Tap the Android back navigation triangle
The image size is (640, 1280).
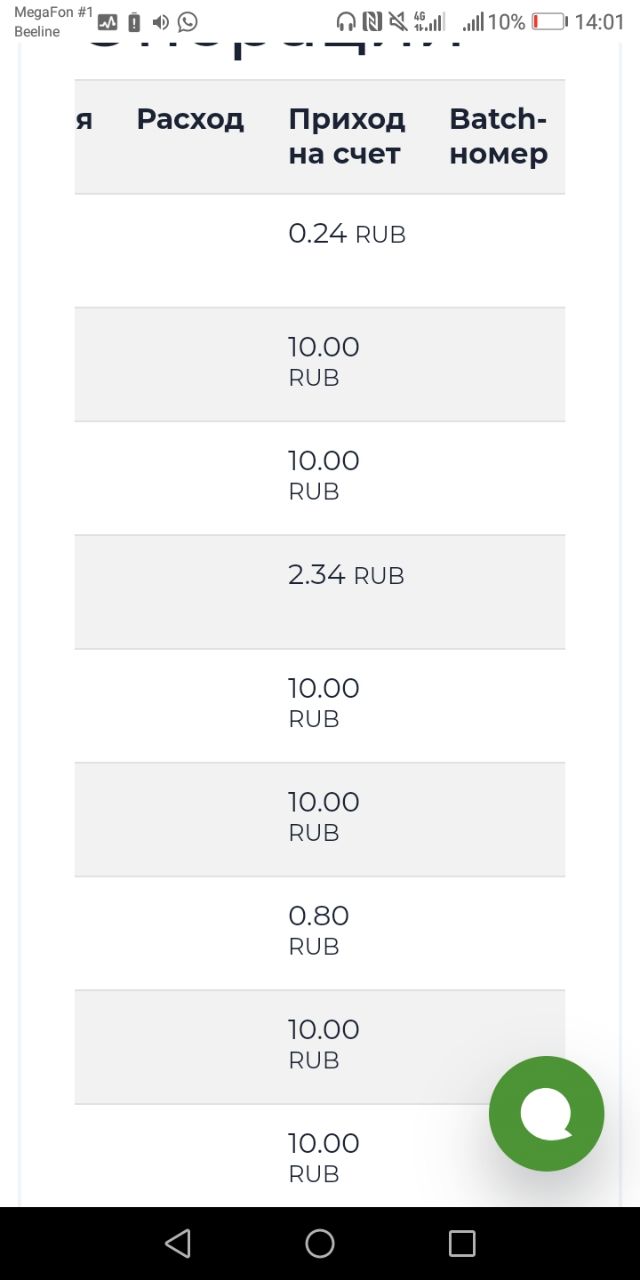[178, 1243]
